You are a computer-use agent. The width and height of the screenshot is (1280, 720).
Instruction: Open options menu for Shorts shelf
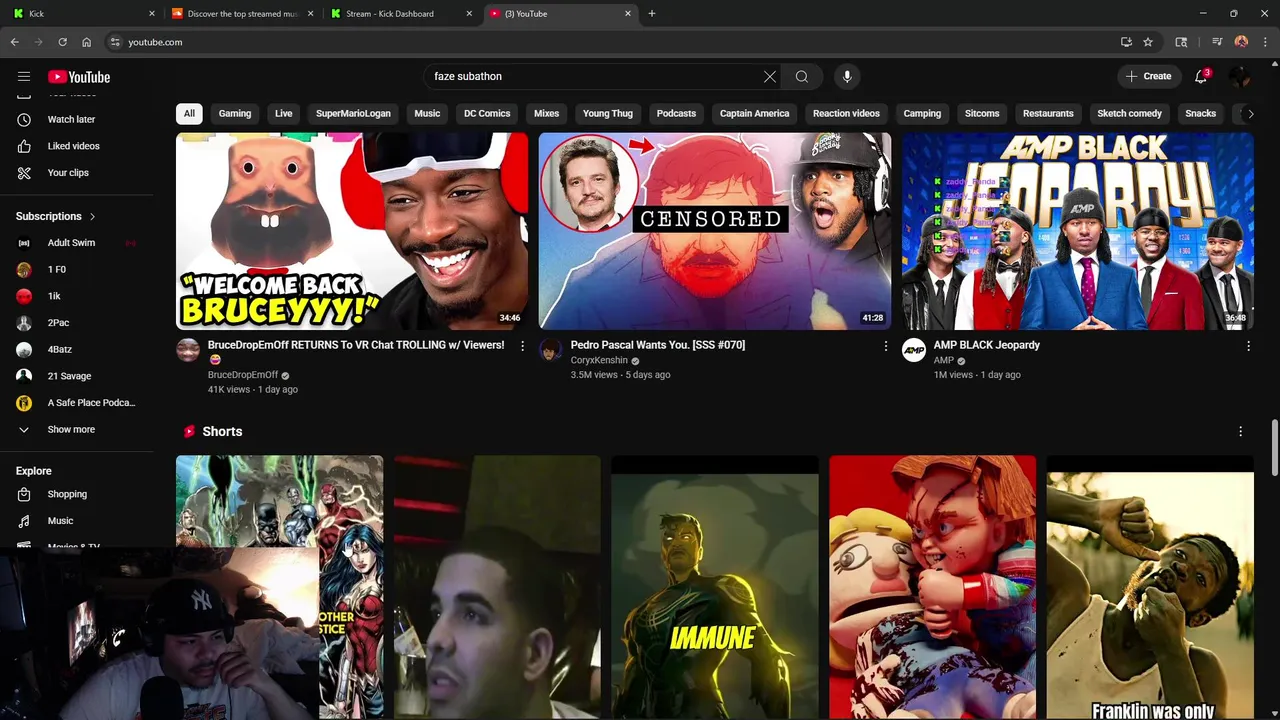tap(1240, 431)
